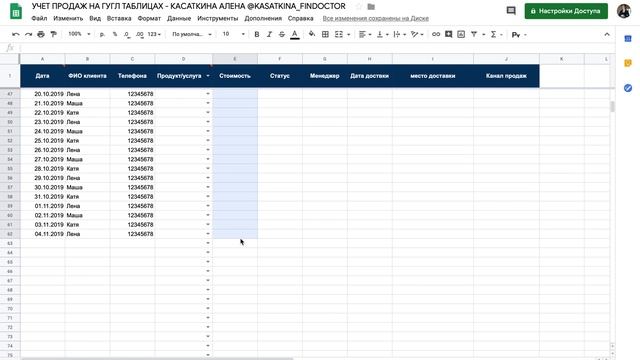640x360 pixels.
Task: Insert a link using chain icon
Action: (436, 35)
